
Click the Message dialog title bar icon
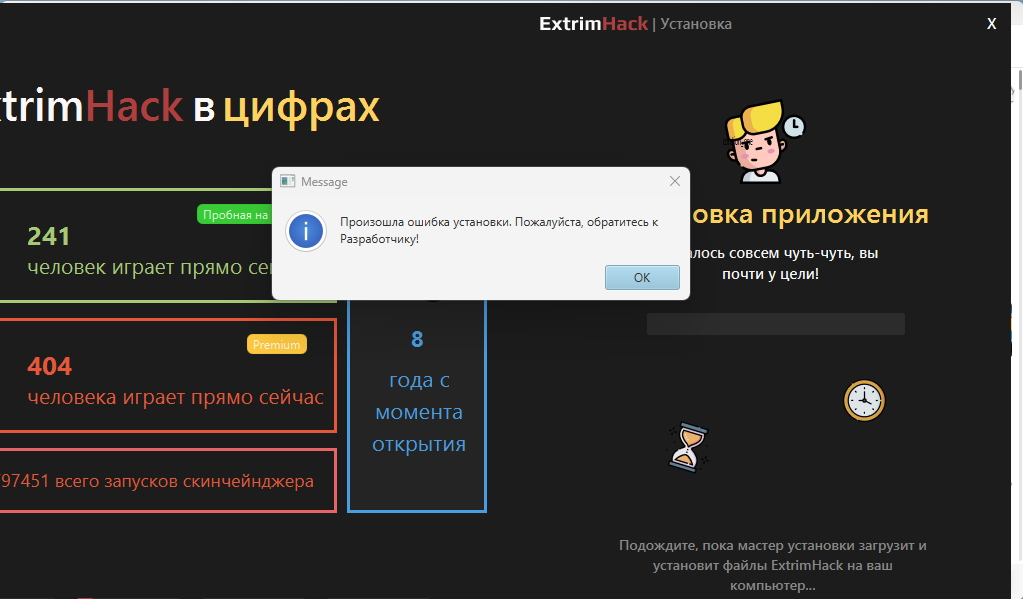[x=288, y=181]
